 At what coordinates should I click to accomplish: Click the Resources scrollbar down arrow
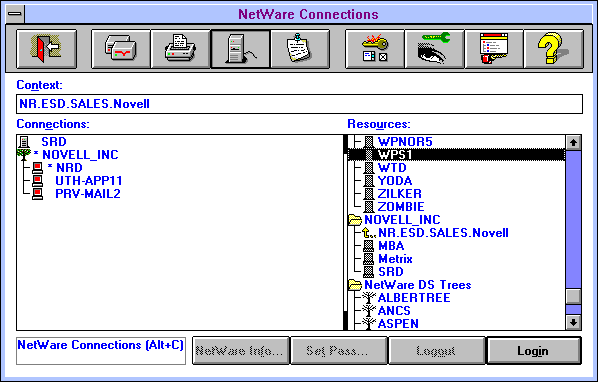(x=573, y=322)
